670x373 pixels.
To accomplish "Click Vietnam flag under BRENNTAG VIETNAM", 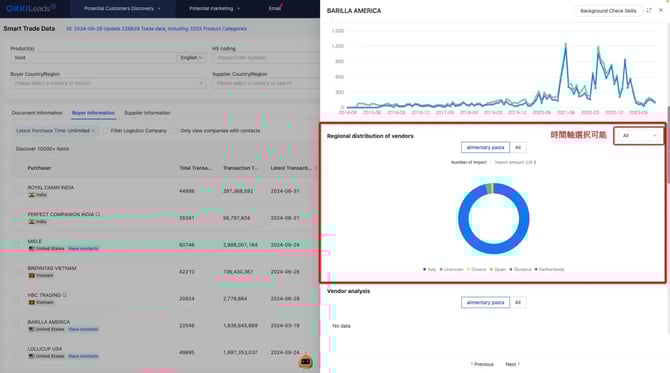I will click(32, 276).
